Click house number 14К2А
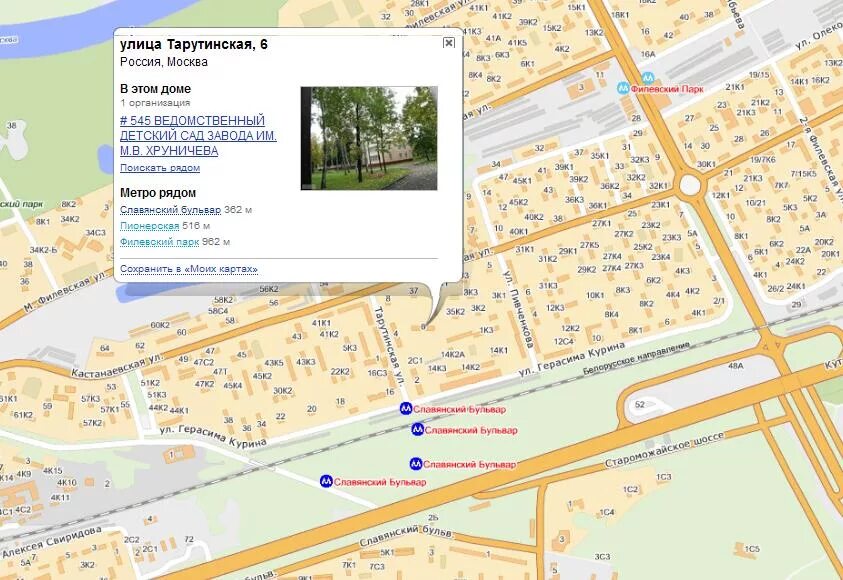 coord(453,354)
